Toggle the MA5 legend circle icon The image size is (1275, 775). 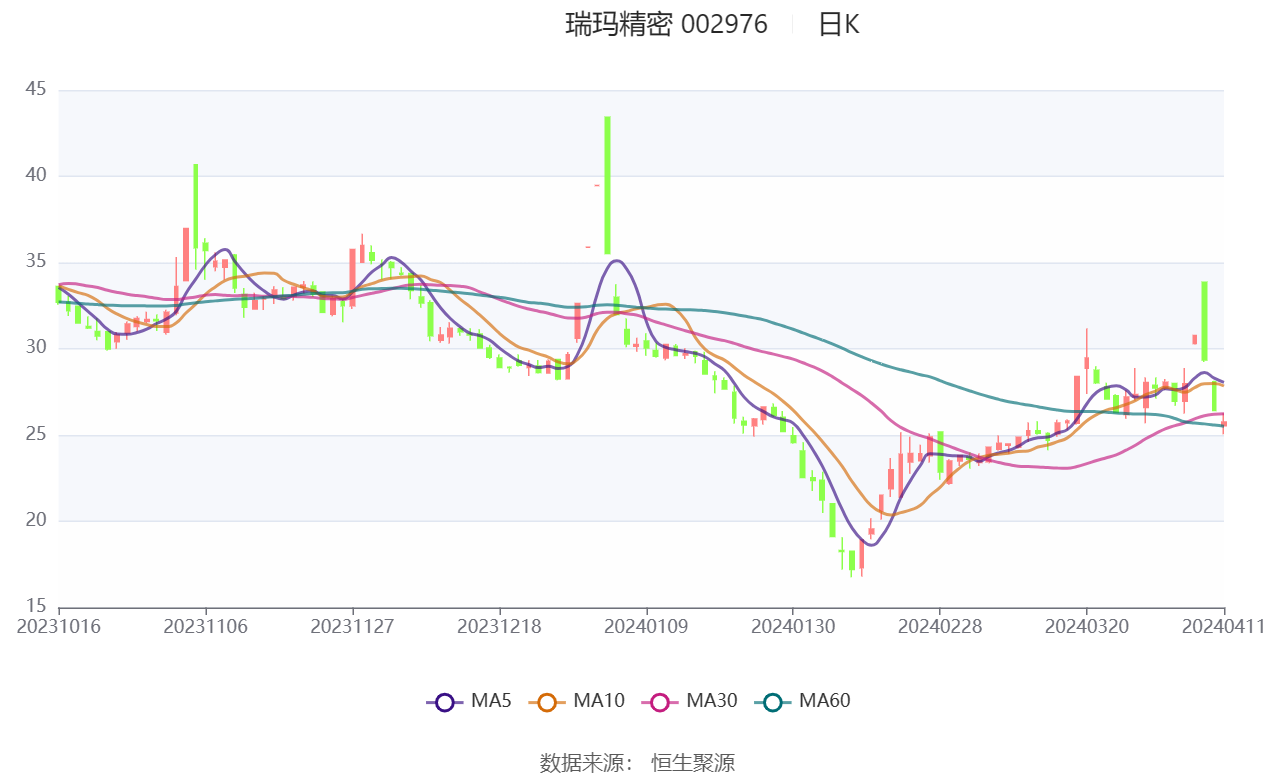pos(445,702)
